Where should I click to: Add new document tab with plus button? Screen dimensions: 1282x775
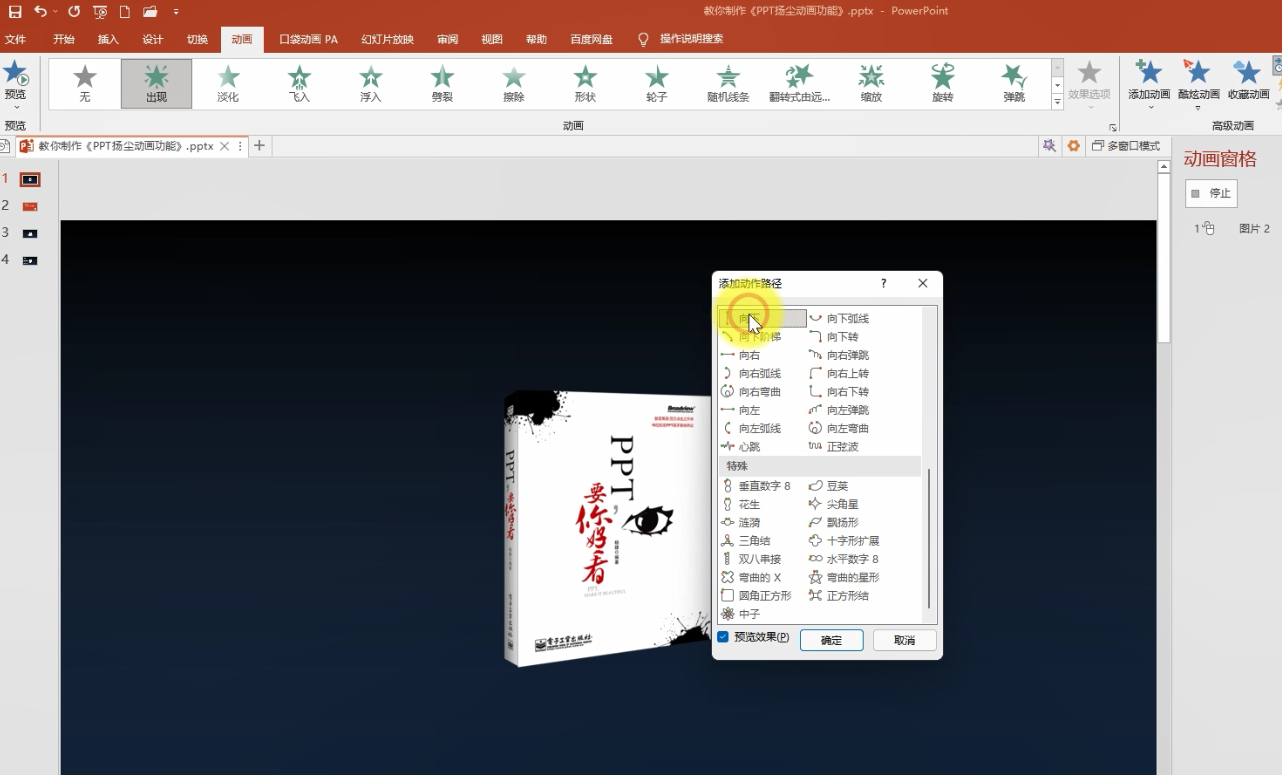click(x=259, y=146)
